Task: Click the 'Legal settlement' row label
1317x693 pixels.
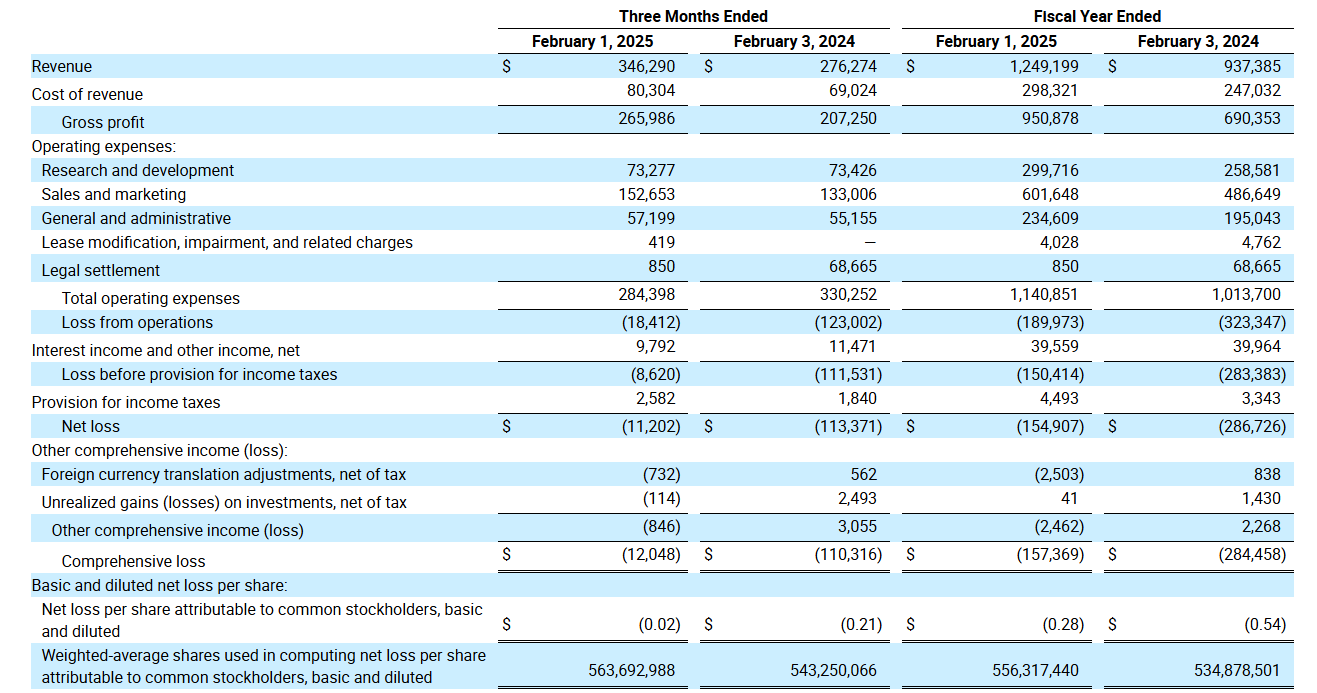Action: click(x=101, y=270)
